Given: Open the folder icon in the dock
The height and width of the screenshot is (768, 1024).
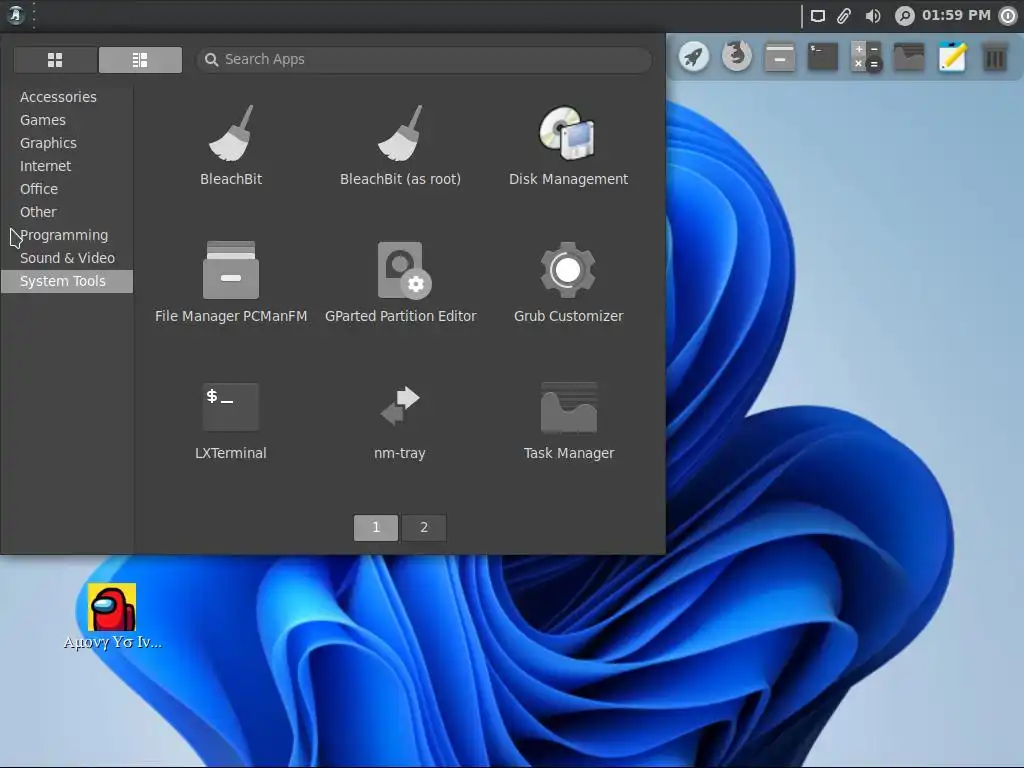Looking at the screenshot, I should coord(909,57).
